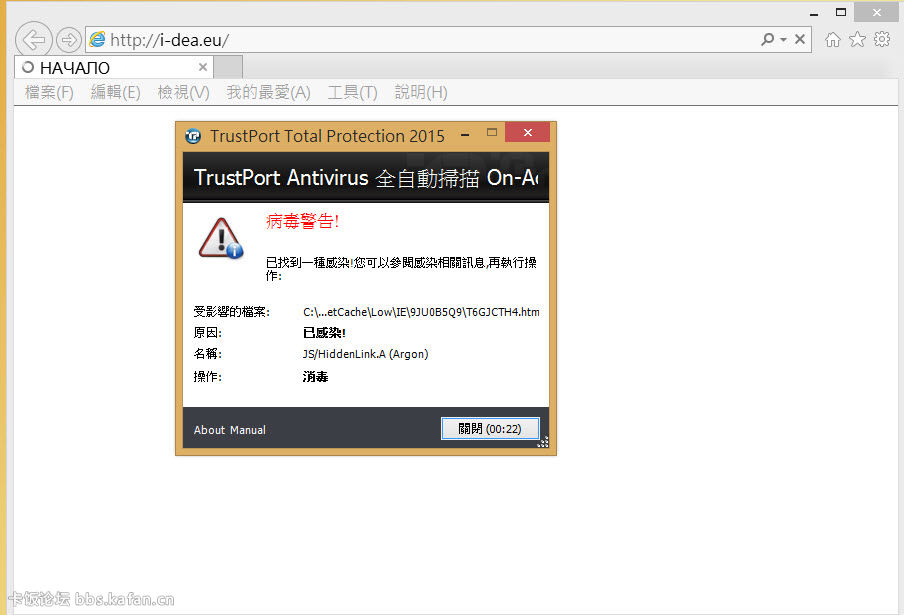Image resolution: width=904 pixels, height=615 pixels.
Task: Open the 工具(T) menu
Action: [352, 92]
